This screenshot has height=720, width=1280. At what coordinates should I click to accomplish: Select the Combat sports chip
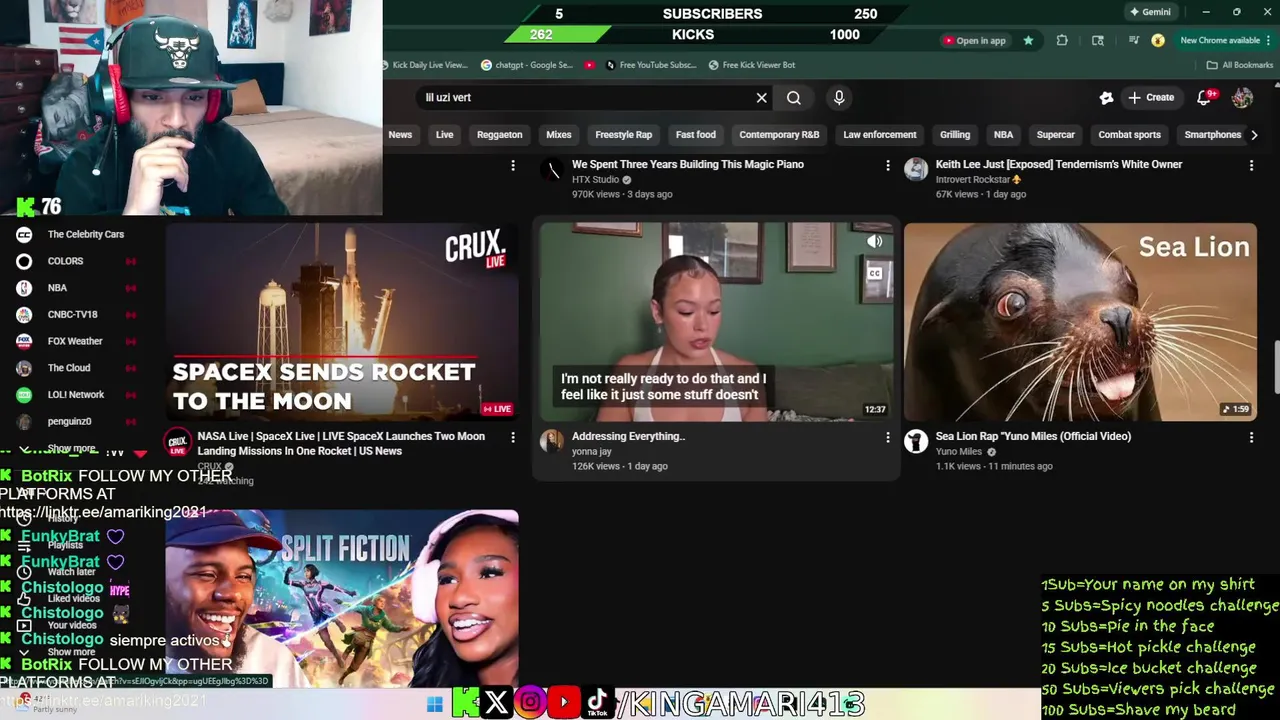click(1129, 135)
